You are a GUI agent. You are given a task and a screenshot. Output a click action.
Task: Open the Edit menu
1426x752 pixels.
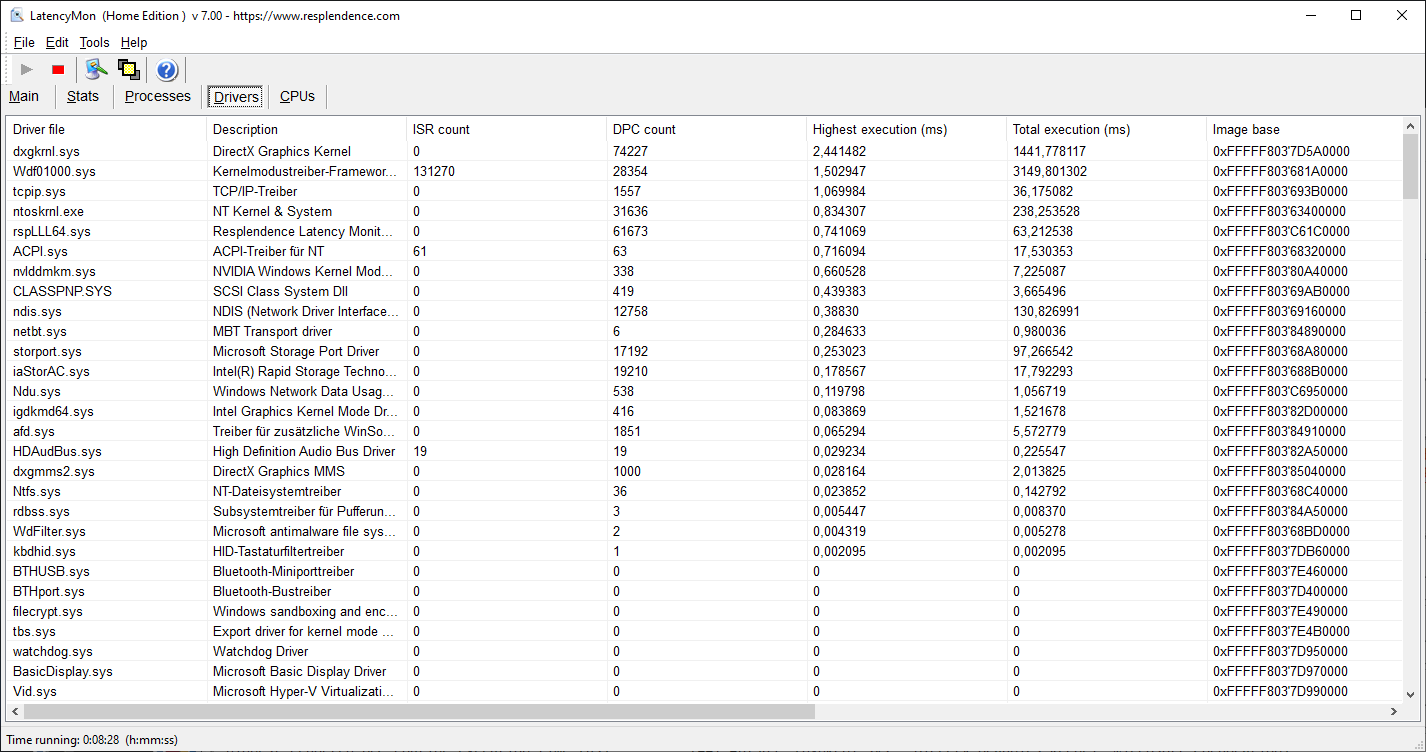(57, 42)
